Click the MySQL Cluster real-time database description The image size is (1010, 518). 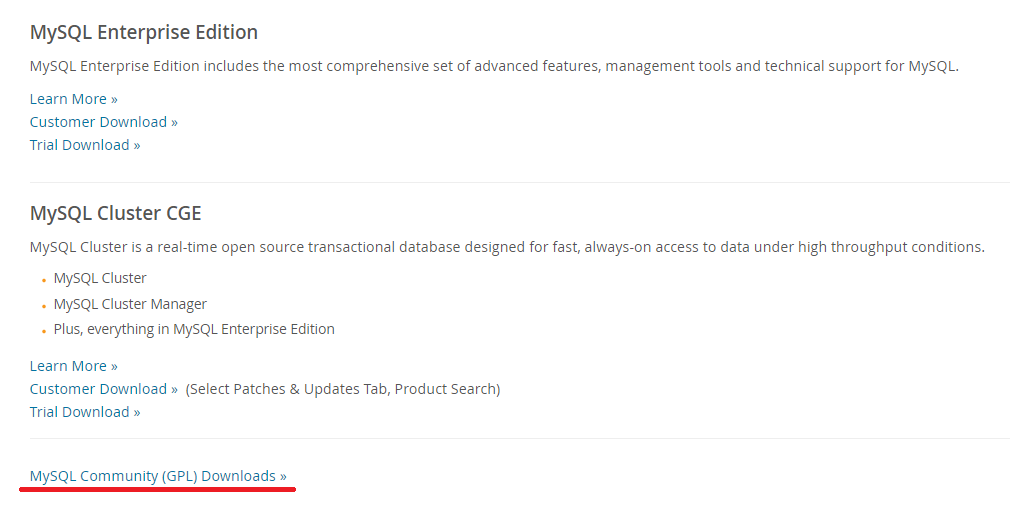pos(507,247)
